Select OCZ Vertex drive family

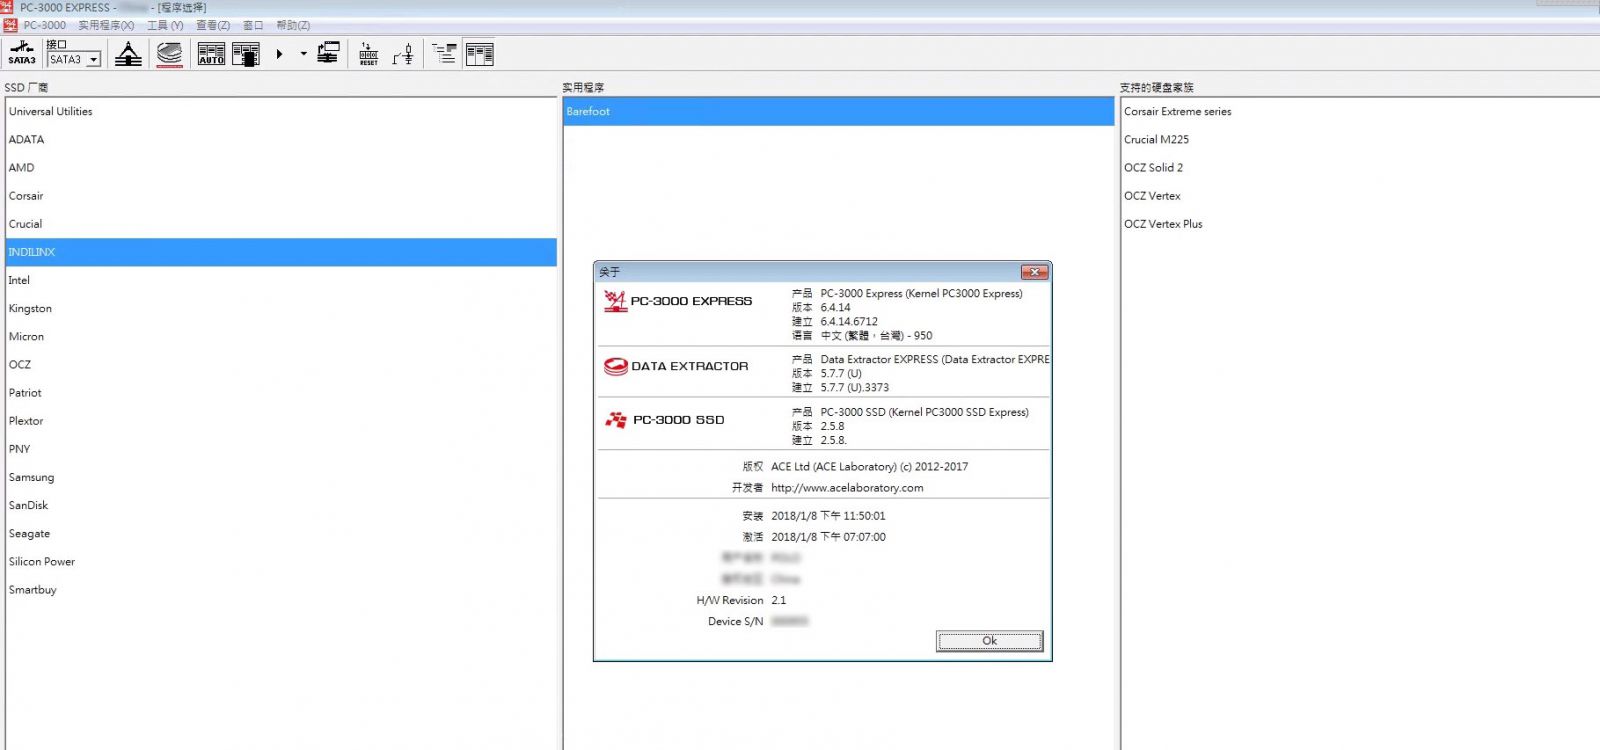pyautogui.click(x=1152, y=196)
